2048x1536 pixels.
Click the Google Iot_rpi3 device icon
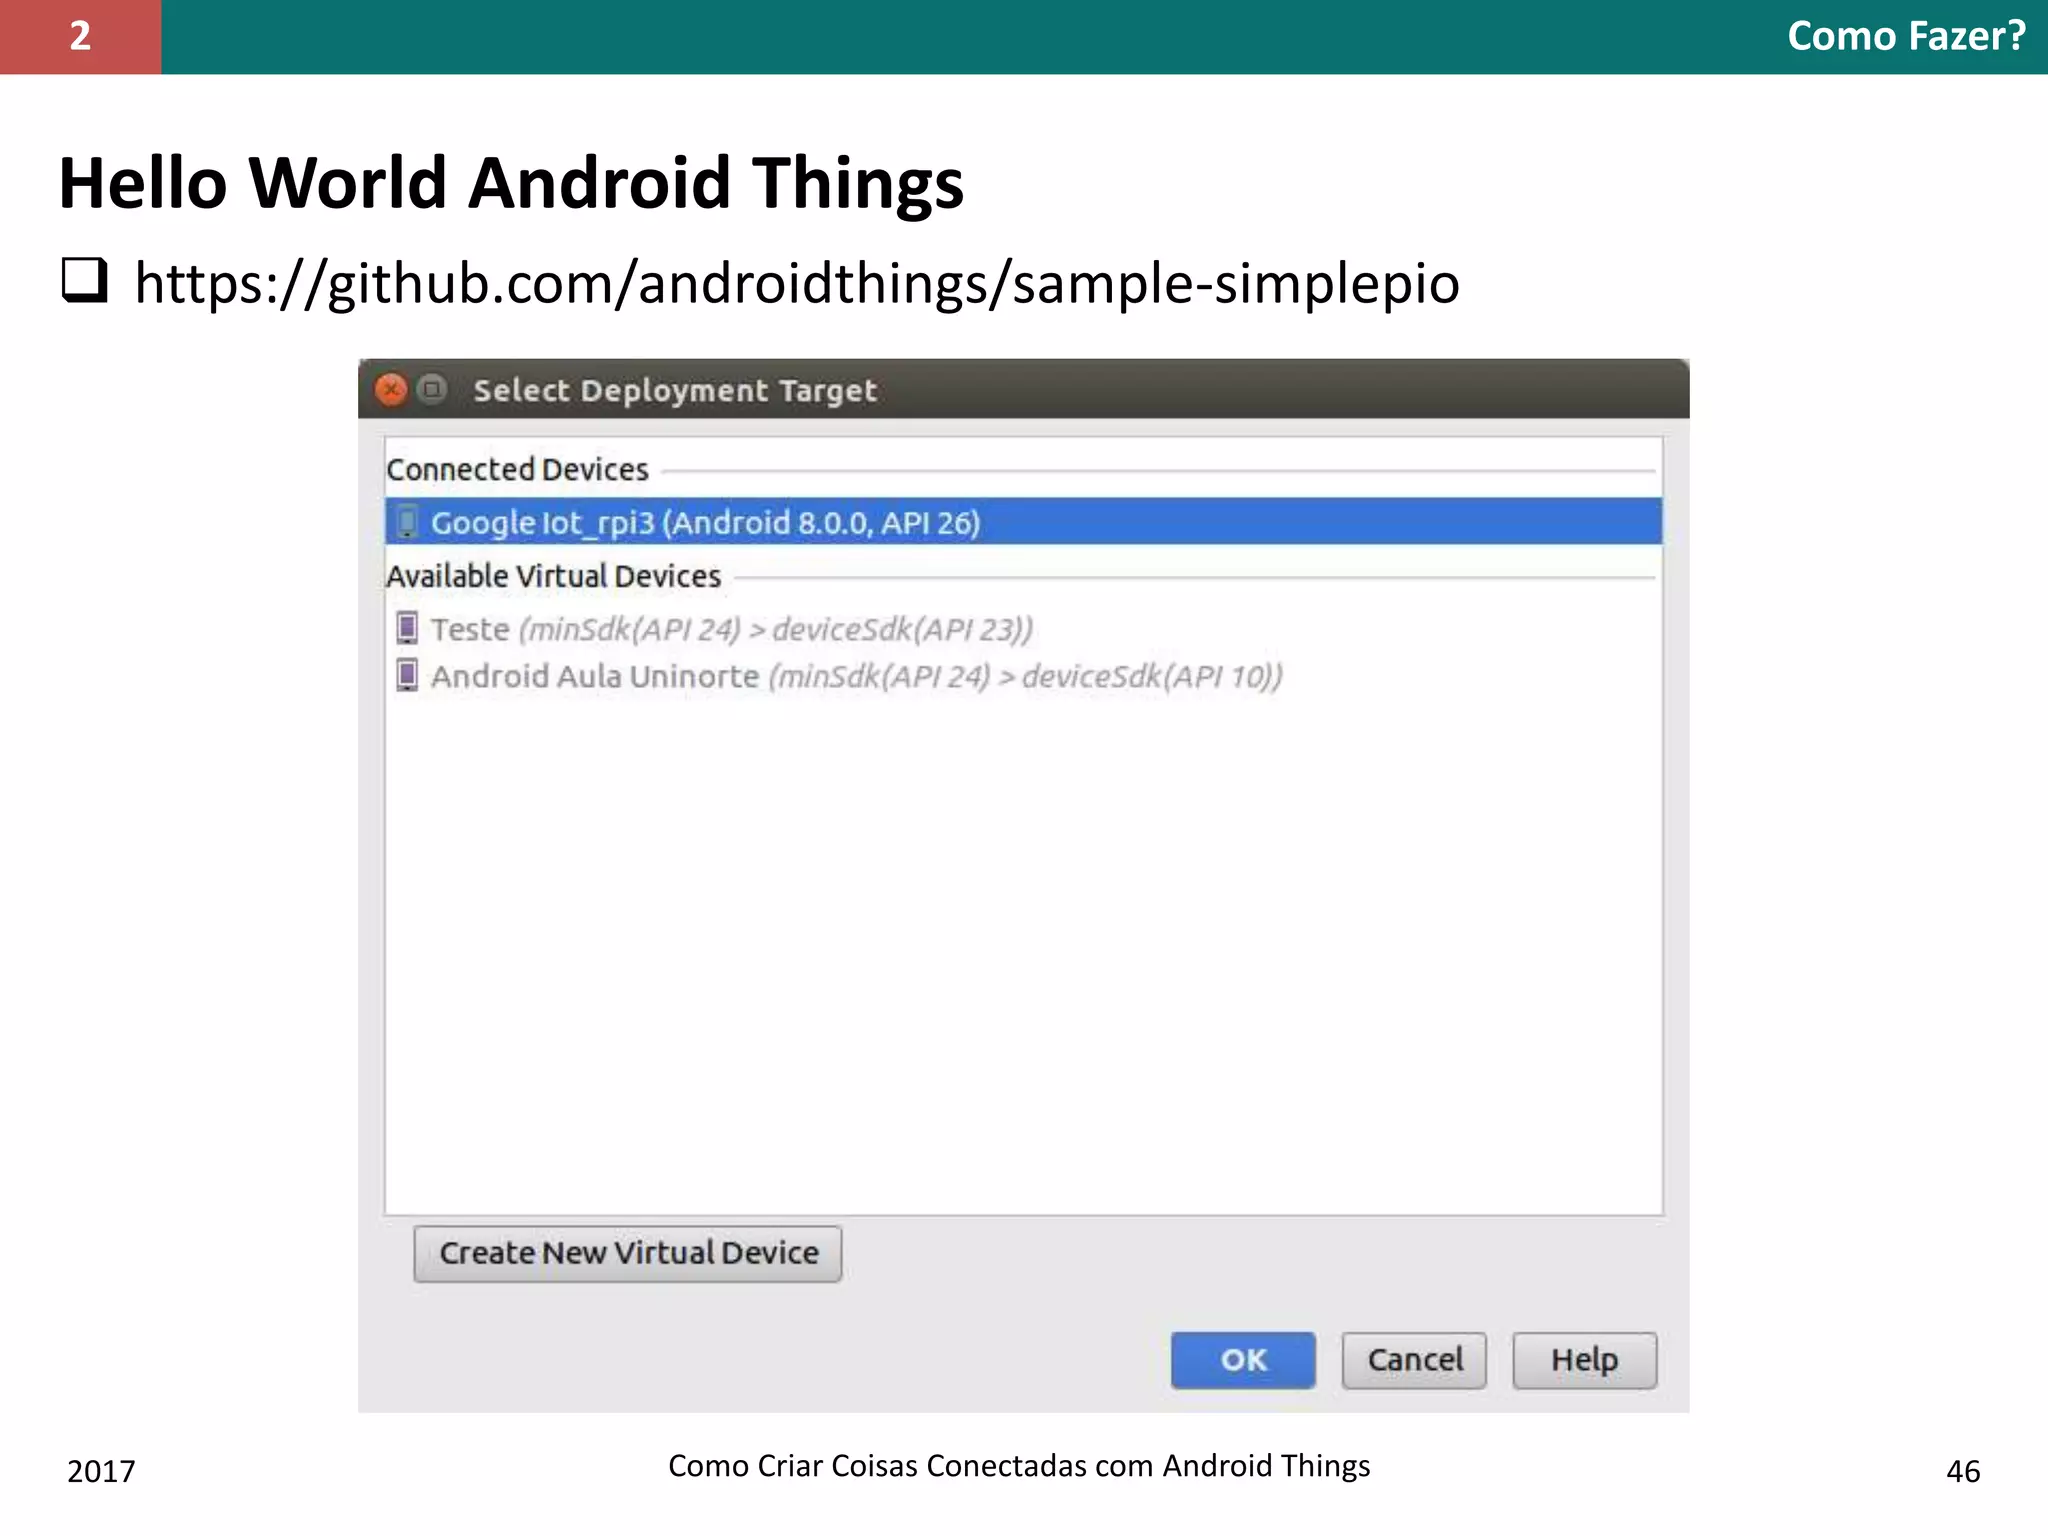click(x=407, y=522)
